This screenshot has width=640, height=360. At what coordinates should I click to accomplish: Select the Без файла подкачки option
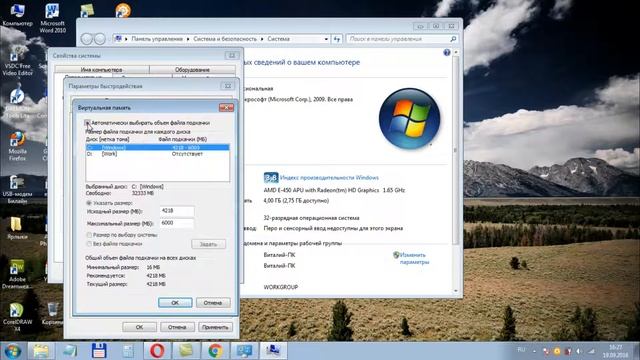tap(89, 244)
